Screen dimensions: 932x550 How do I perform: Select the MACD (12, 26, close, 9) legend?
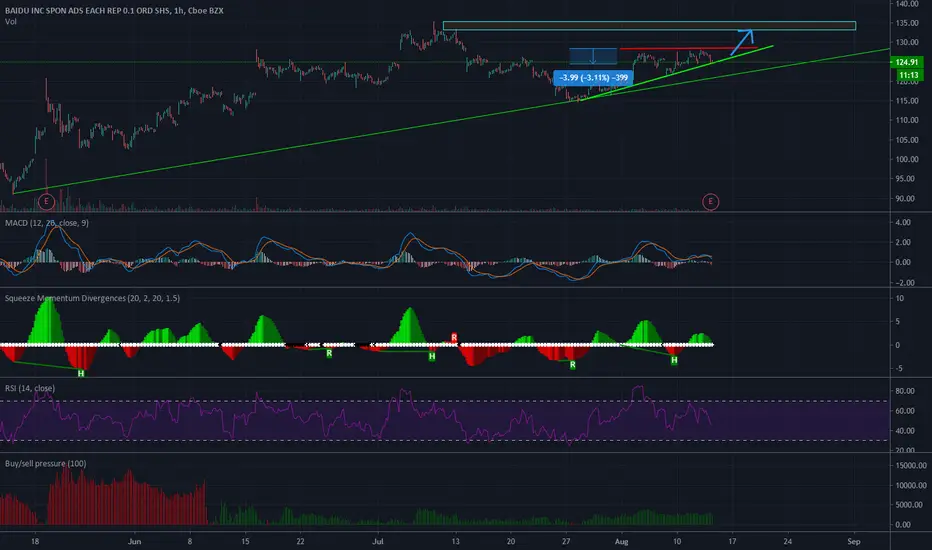pos(47,222)
